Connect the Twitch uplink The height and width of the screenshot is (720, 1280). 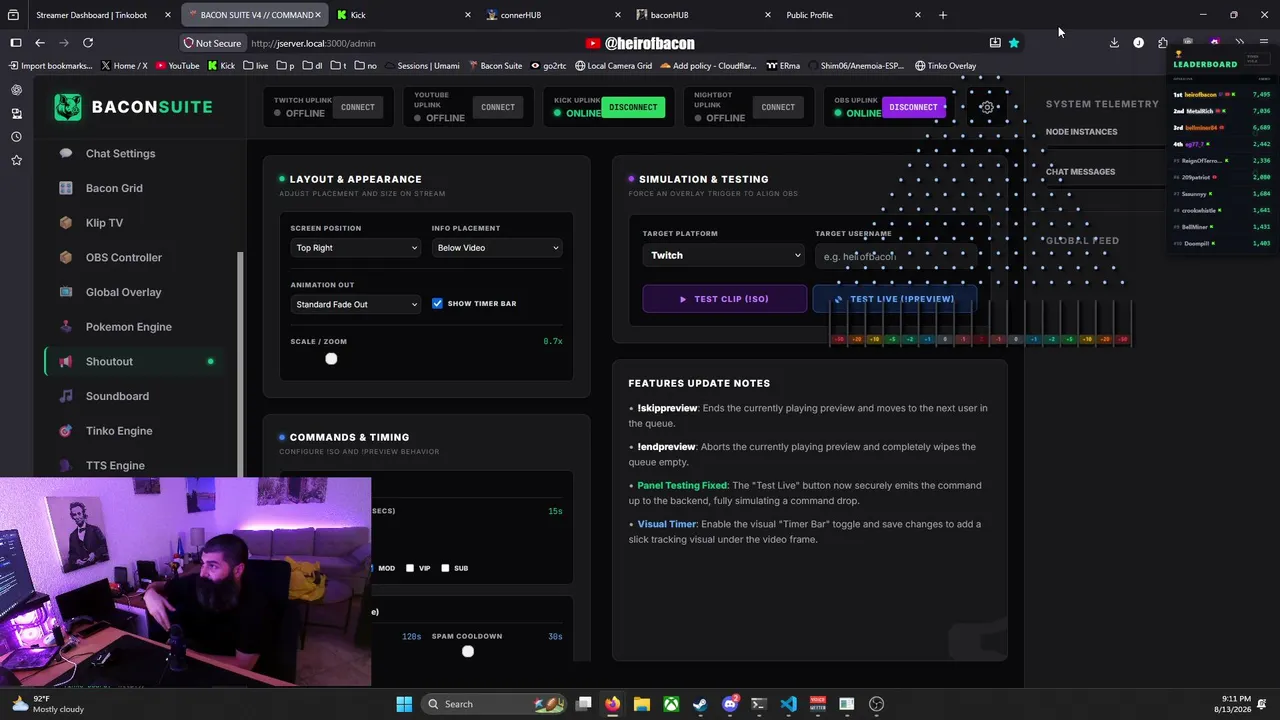click(x=357, y=107)
